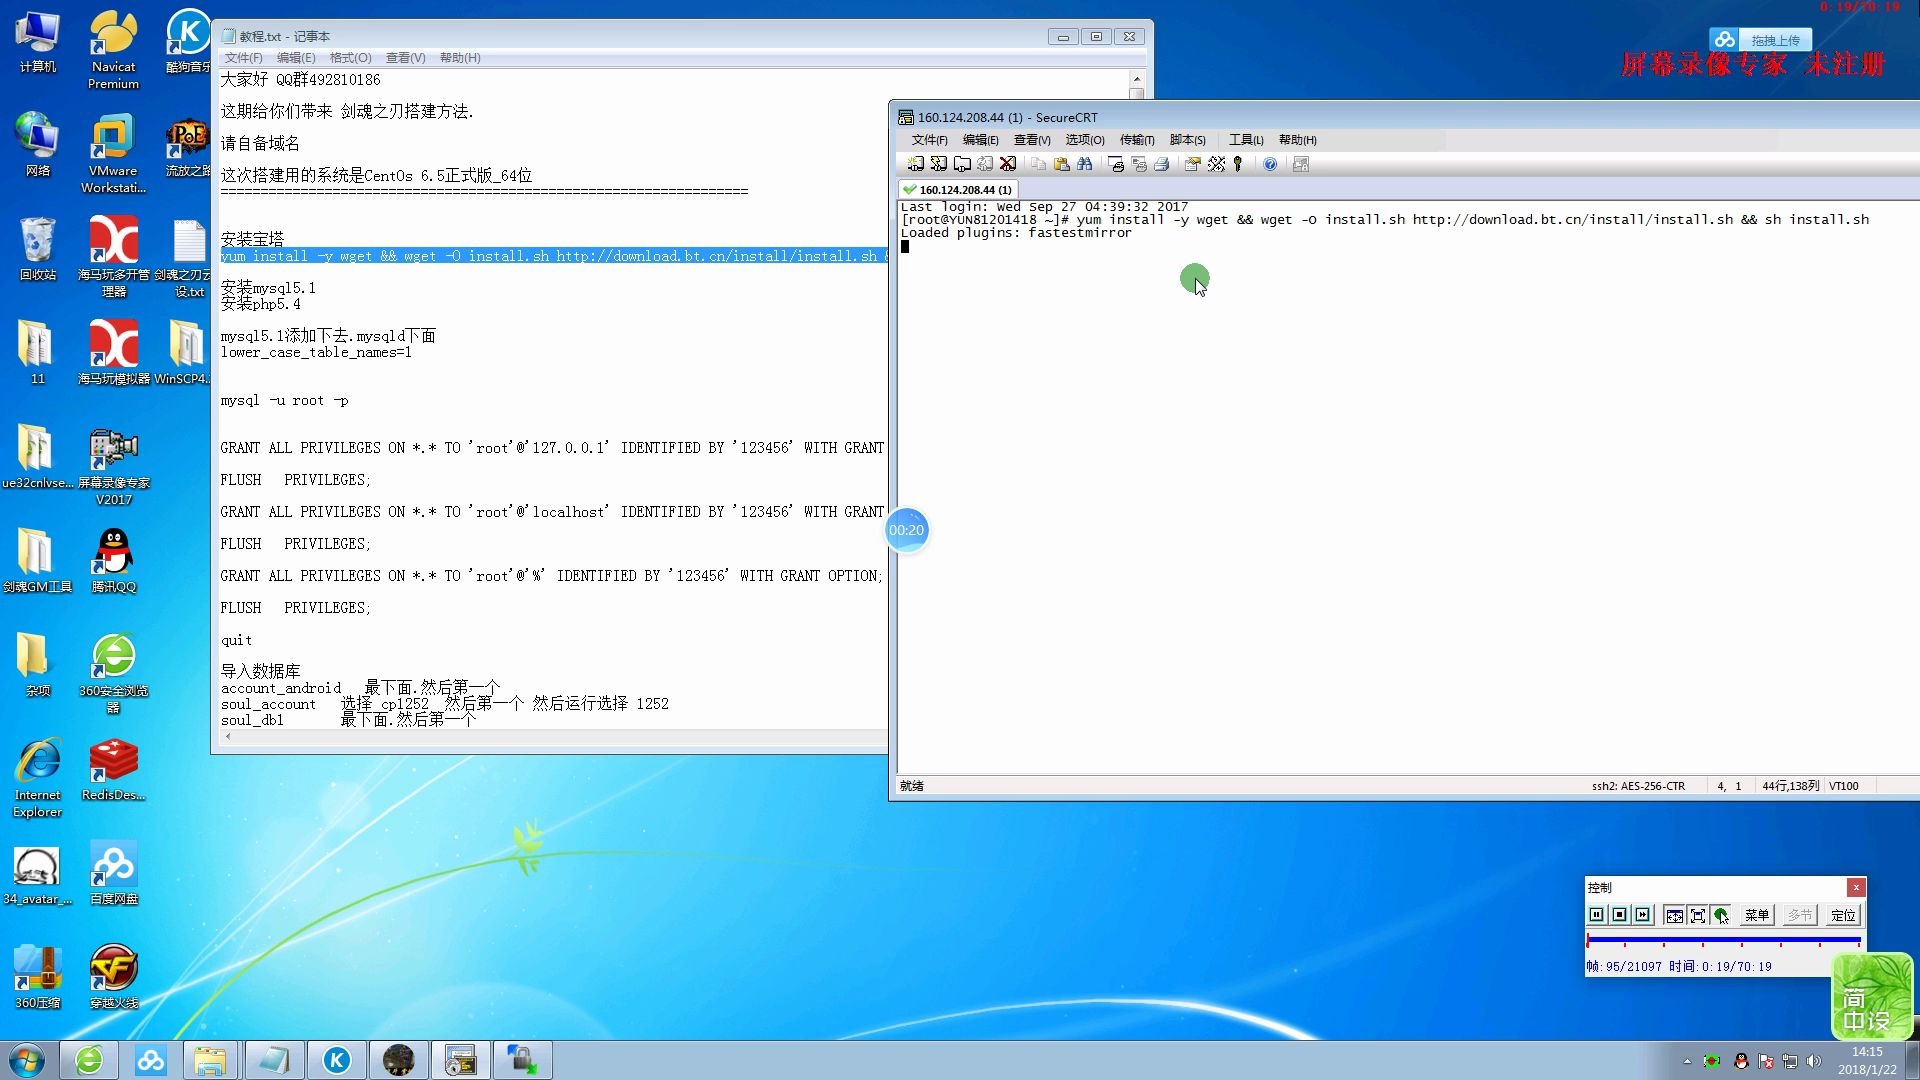1920x1080 pixels.
Task: Click highlighted yum install line in Notepad
Action: tap(554, 256)
